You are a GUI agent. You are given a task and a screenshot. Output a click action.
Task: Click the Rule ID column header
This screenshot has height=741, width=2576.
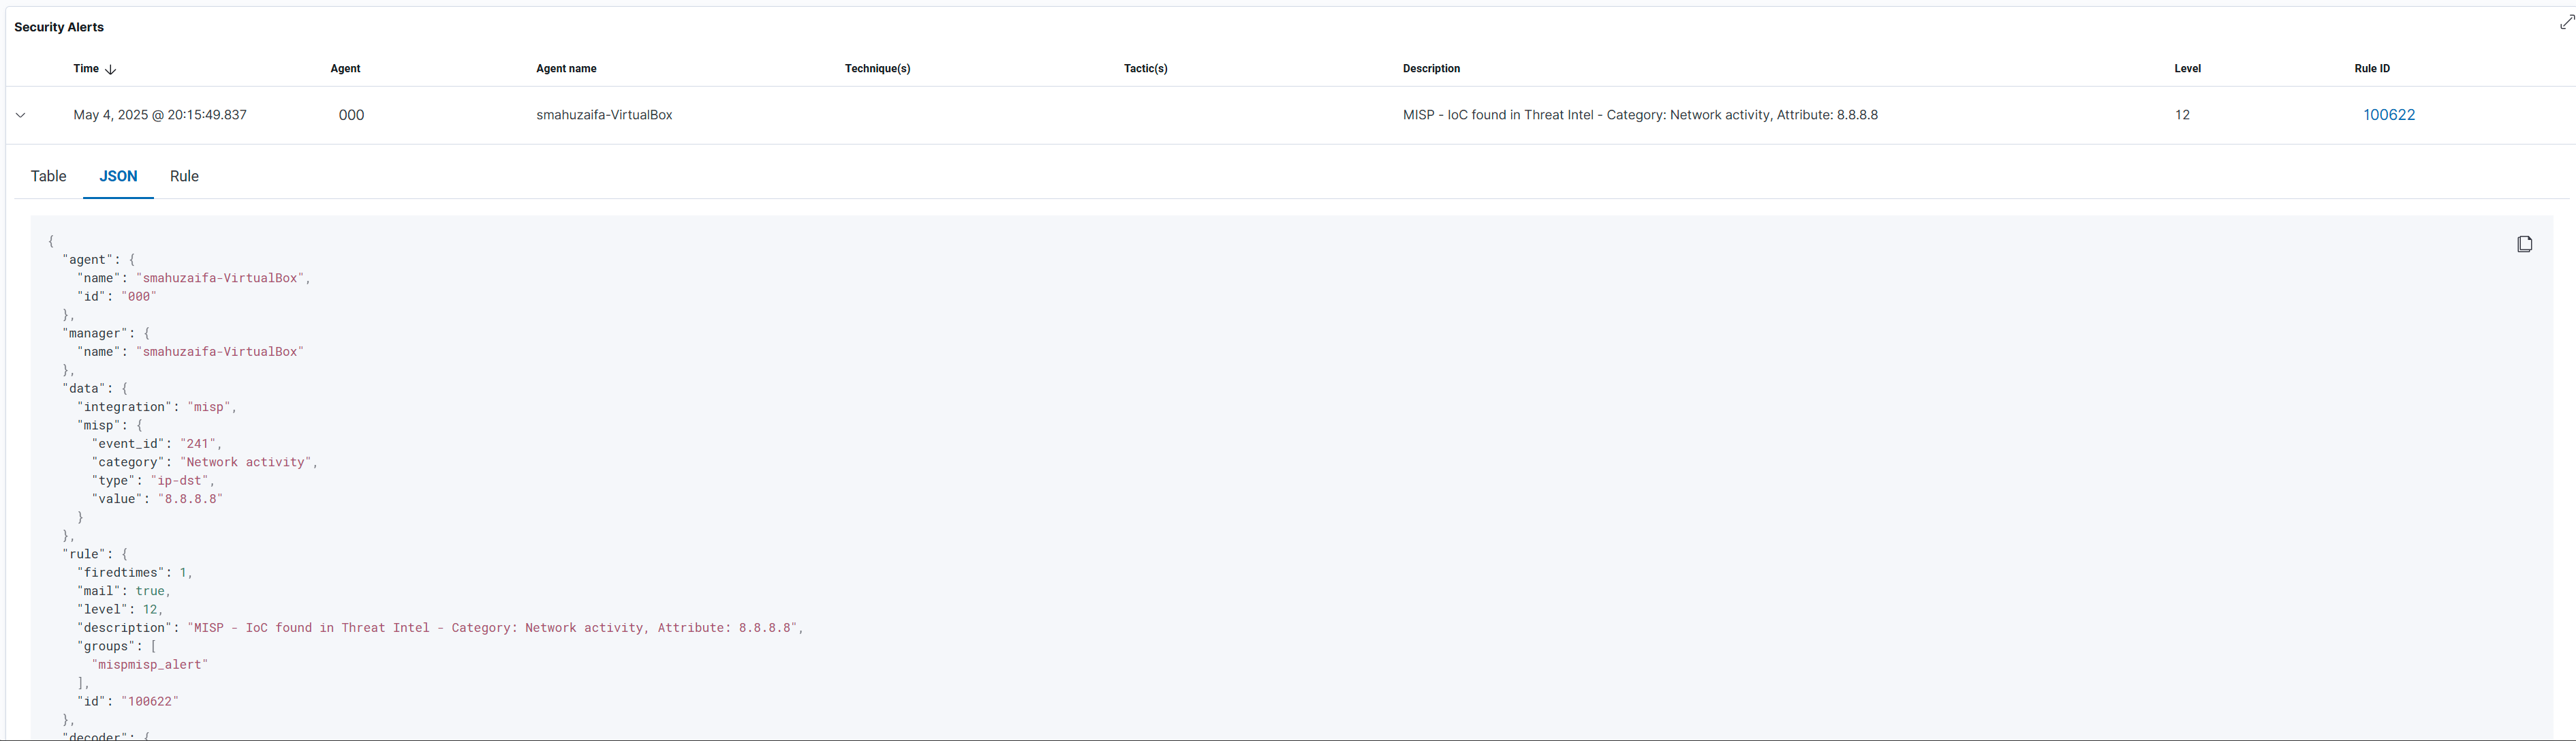[2372, 69]
